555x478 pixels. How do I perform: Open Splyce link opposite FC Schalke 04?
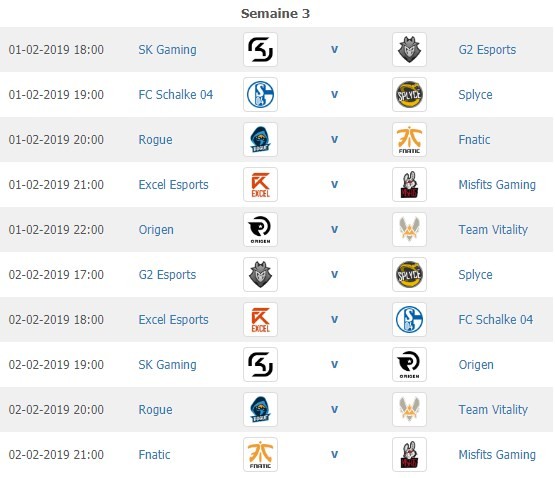click(475, 95)
